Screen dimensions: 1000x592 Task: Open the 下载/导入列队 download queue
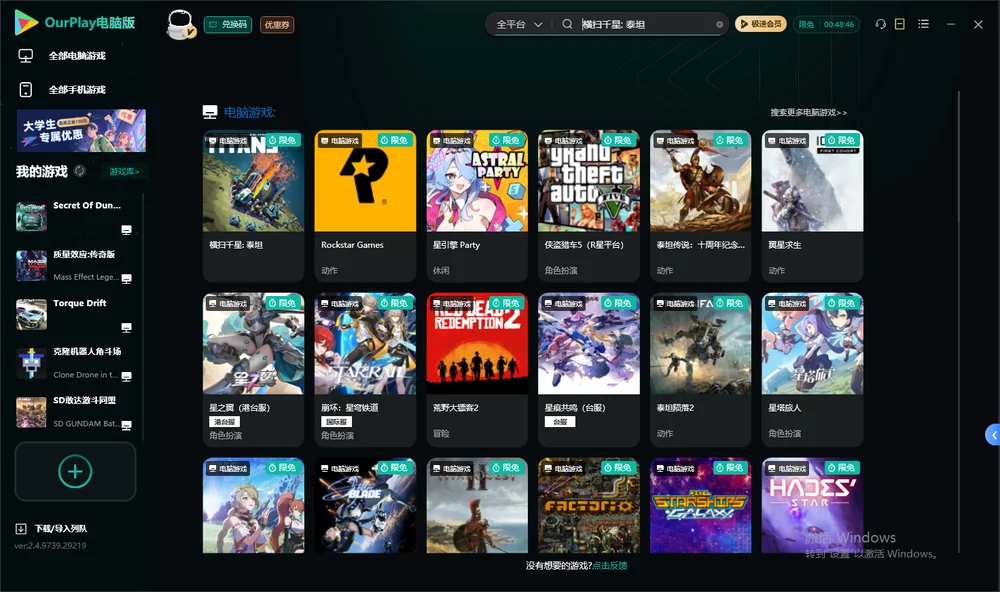click(52, 529)
